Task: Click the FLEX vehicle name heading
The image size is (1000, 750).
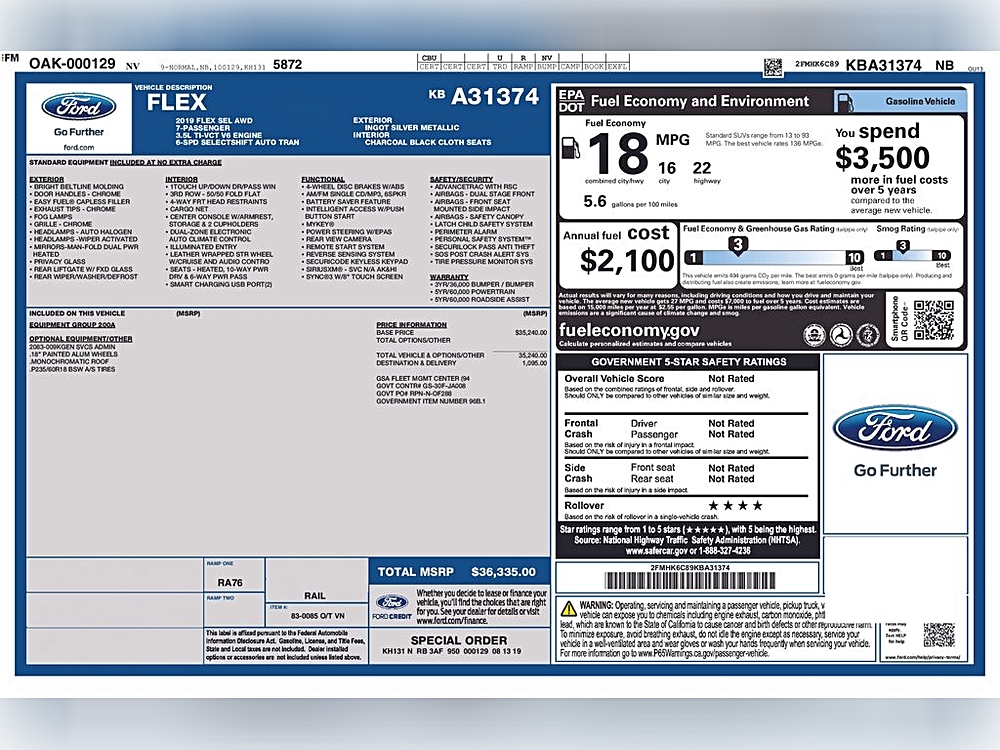Action: (177, 103)
